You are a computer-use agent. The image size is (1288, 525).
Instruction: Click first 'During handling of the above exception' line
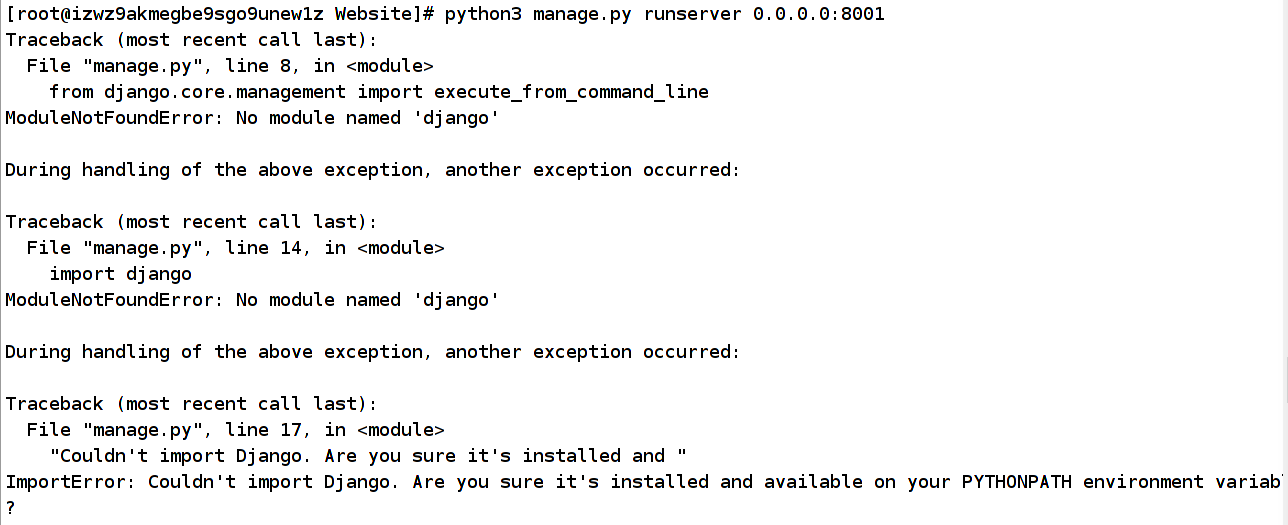(x=372, y=170)
